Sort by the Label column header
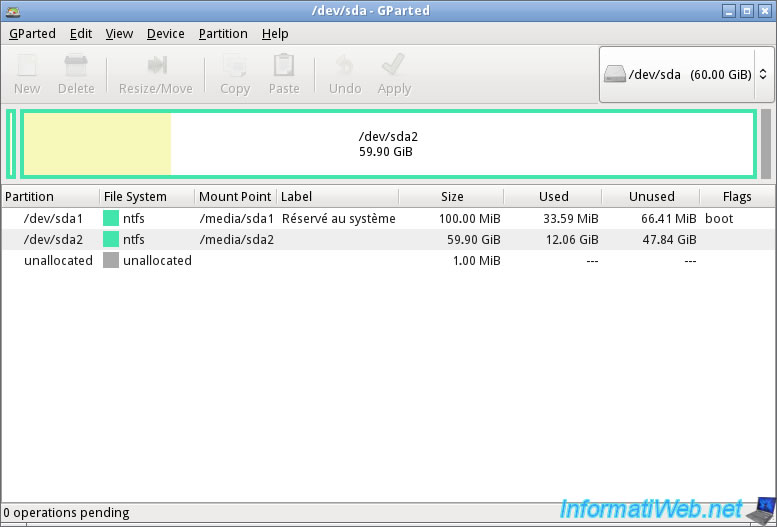 [x=338, y=197]
